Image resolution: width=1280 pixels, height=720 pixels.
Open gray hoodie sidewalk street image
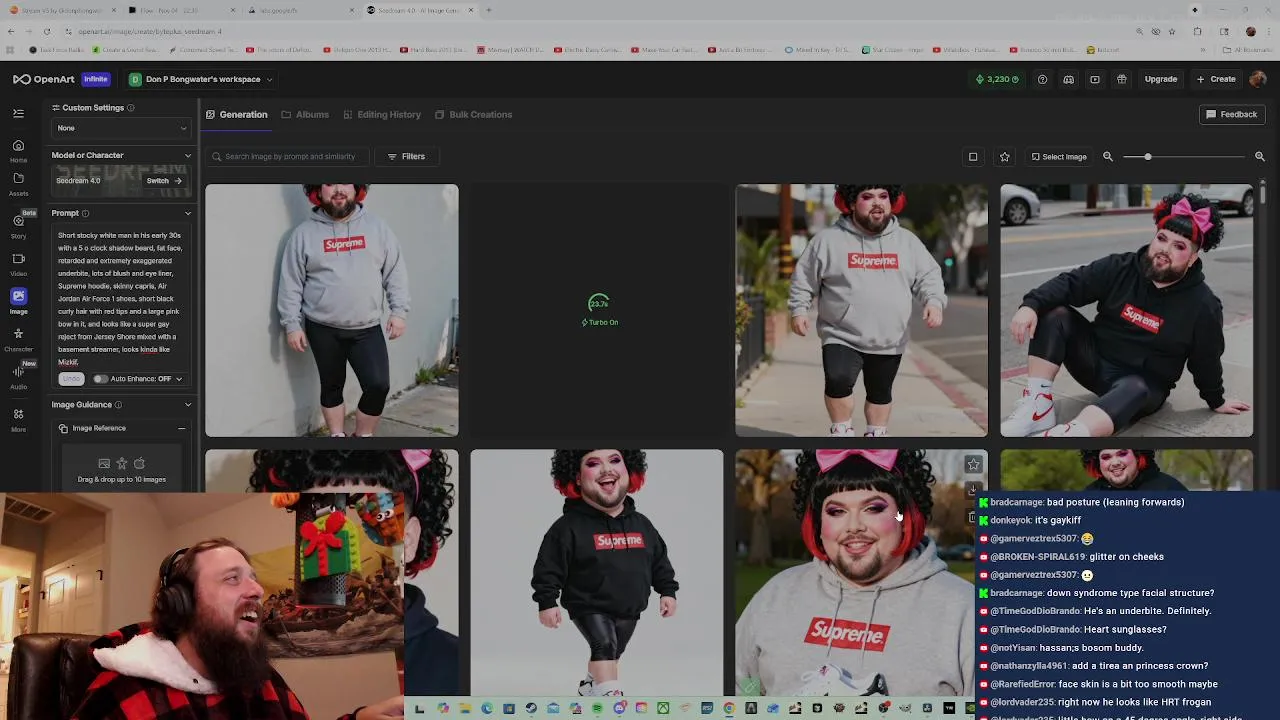862,310
